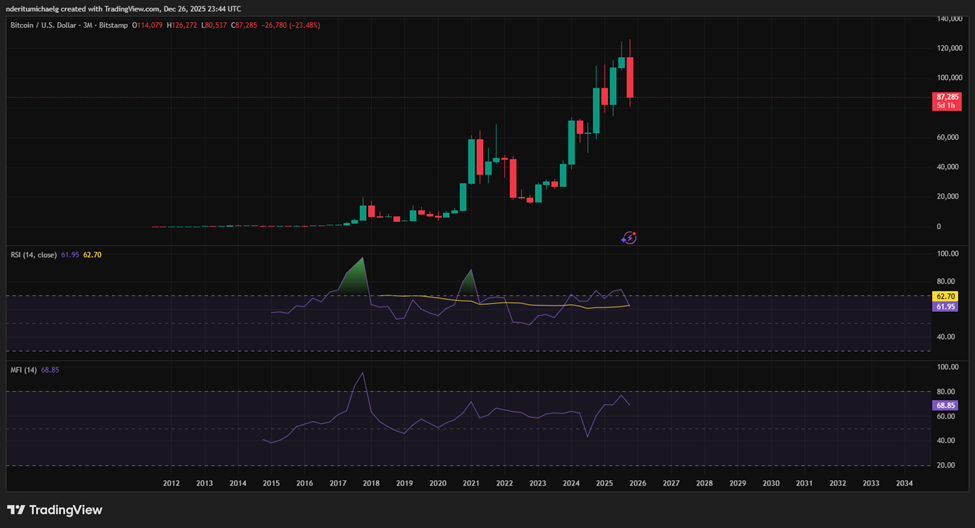Click 80.00 on the MFI axis

948,392
